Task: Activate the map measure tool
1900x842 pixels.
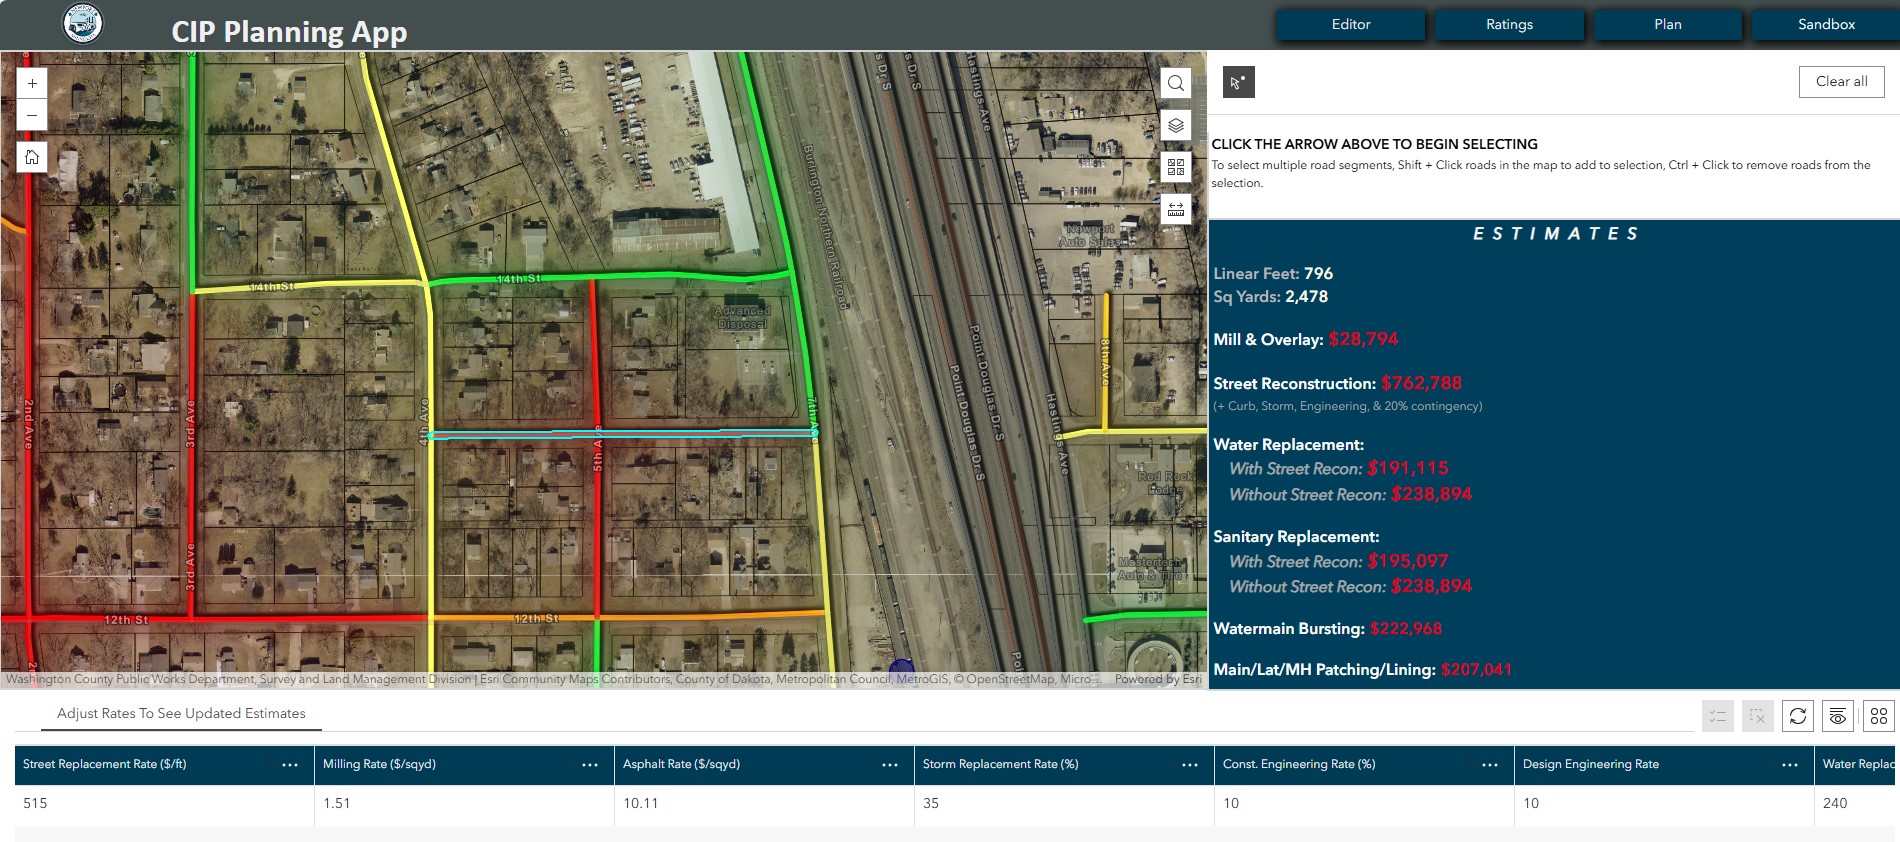Action: [x=1176, y=209]
